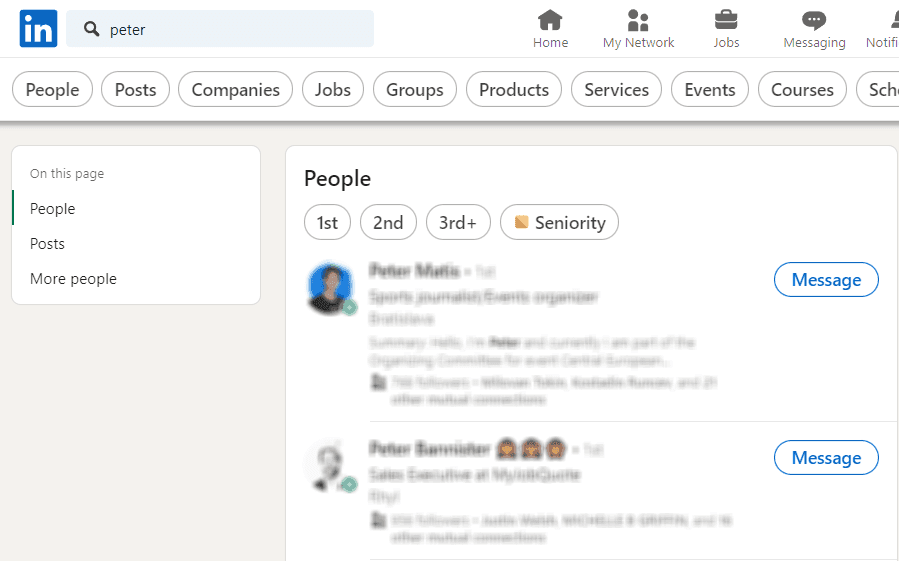Viewport: 899px width, 561px height.
Task: Click the search magnifier icon
Action: 91,29
